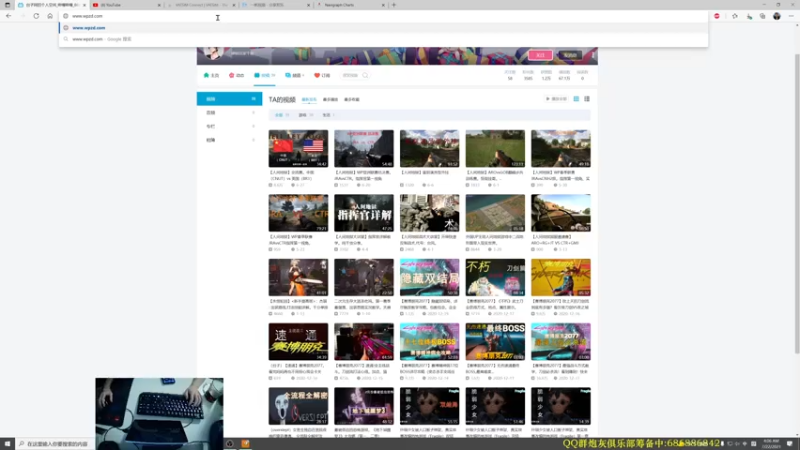
Task: Select the third category in left sidebar
Action: [230, 126]
